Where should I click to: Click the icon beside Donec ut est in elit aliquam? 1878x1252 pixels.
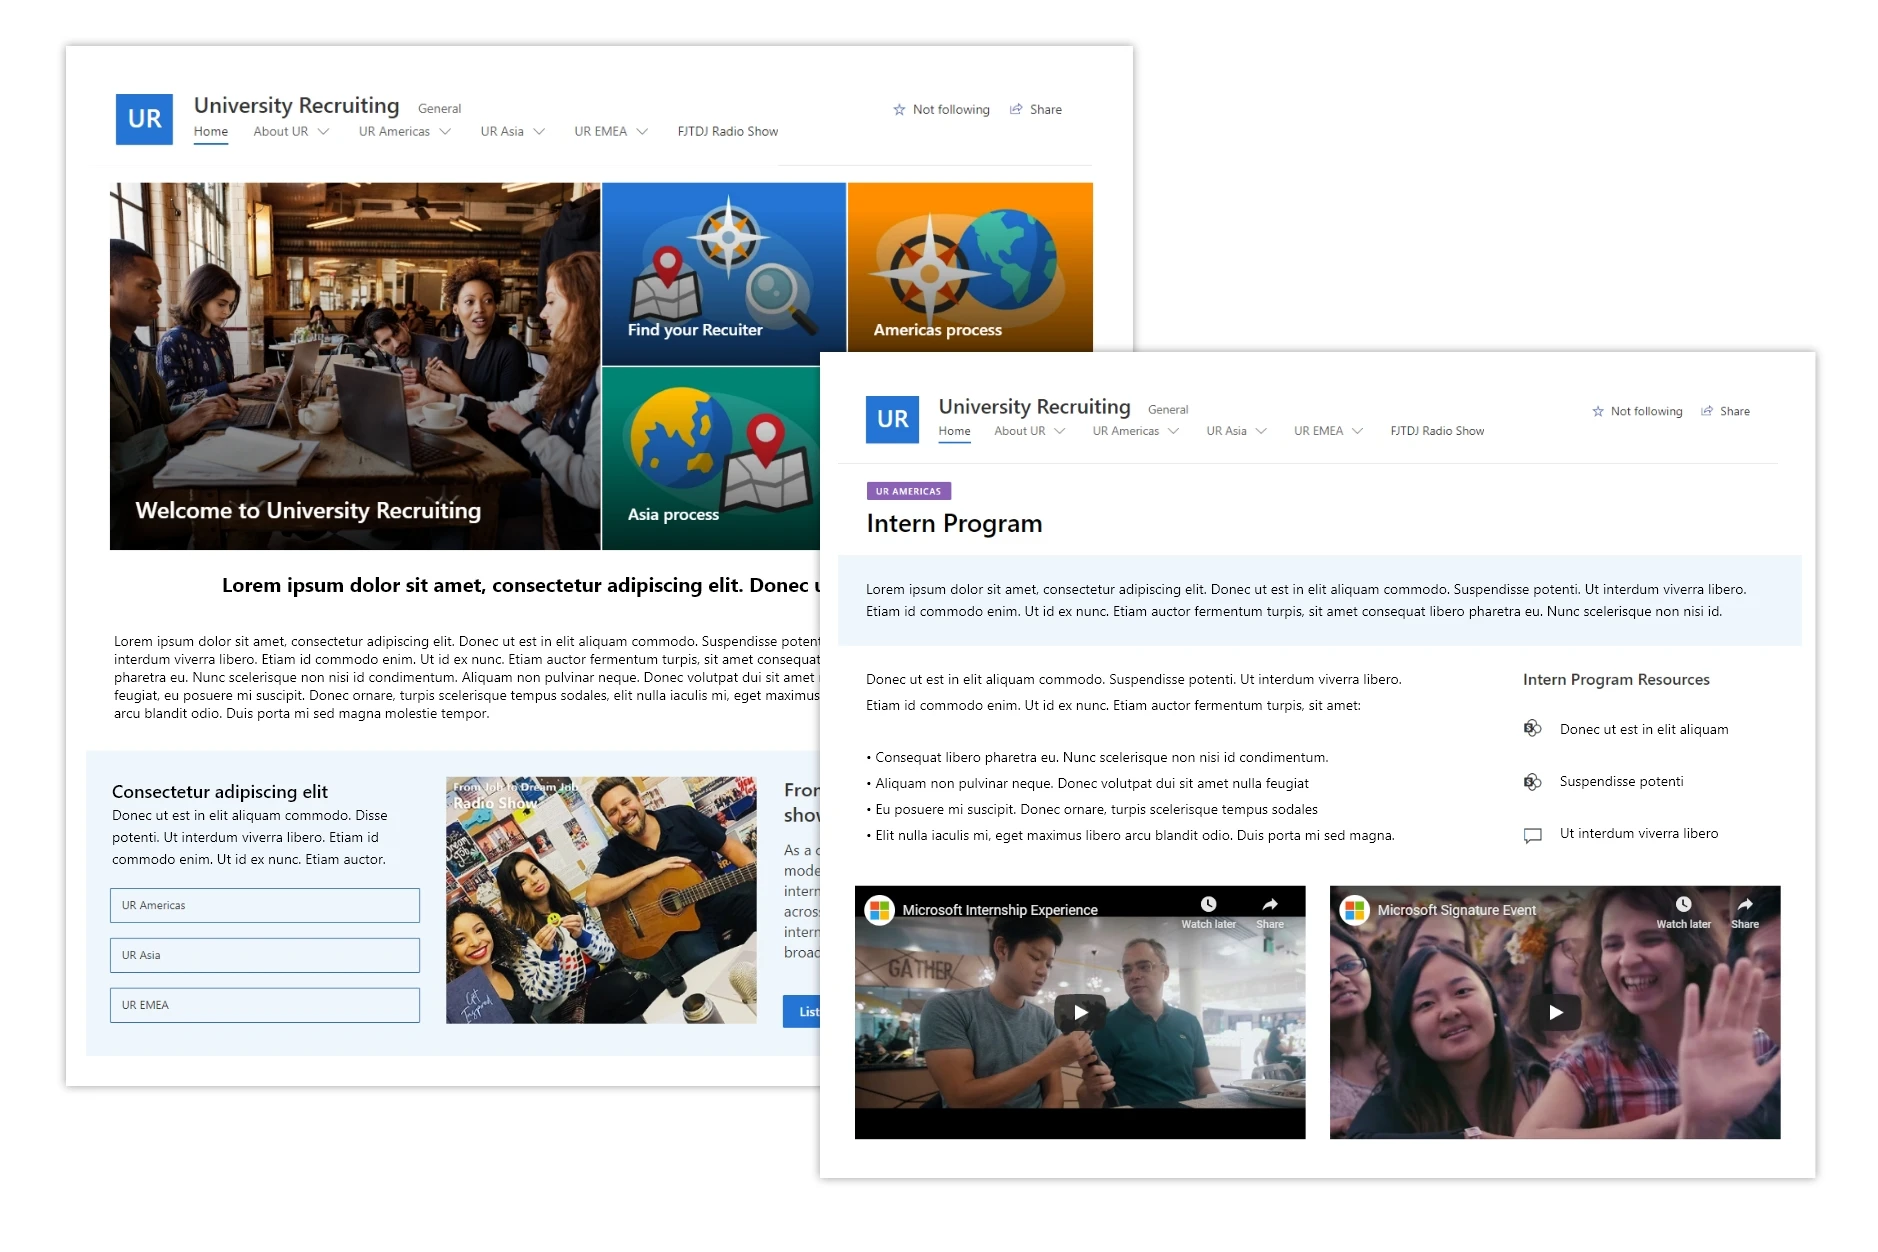click(1531, 729)
